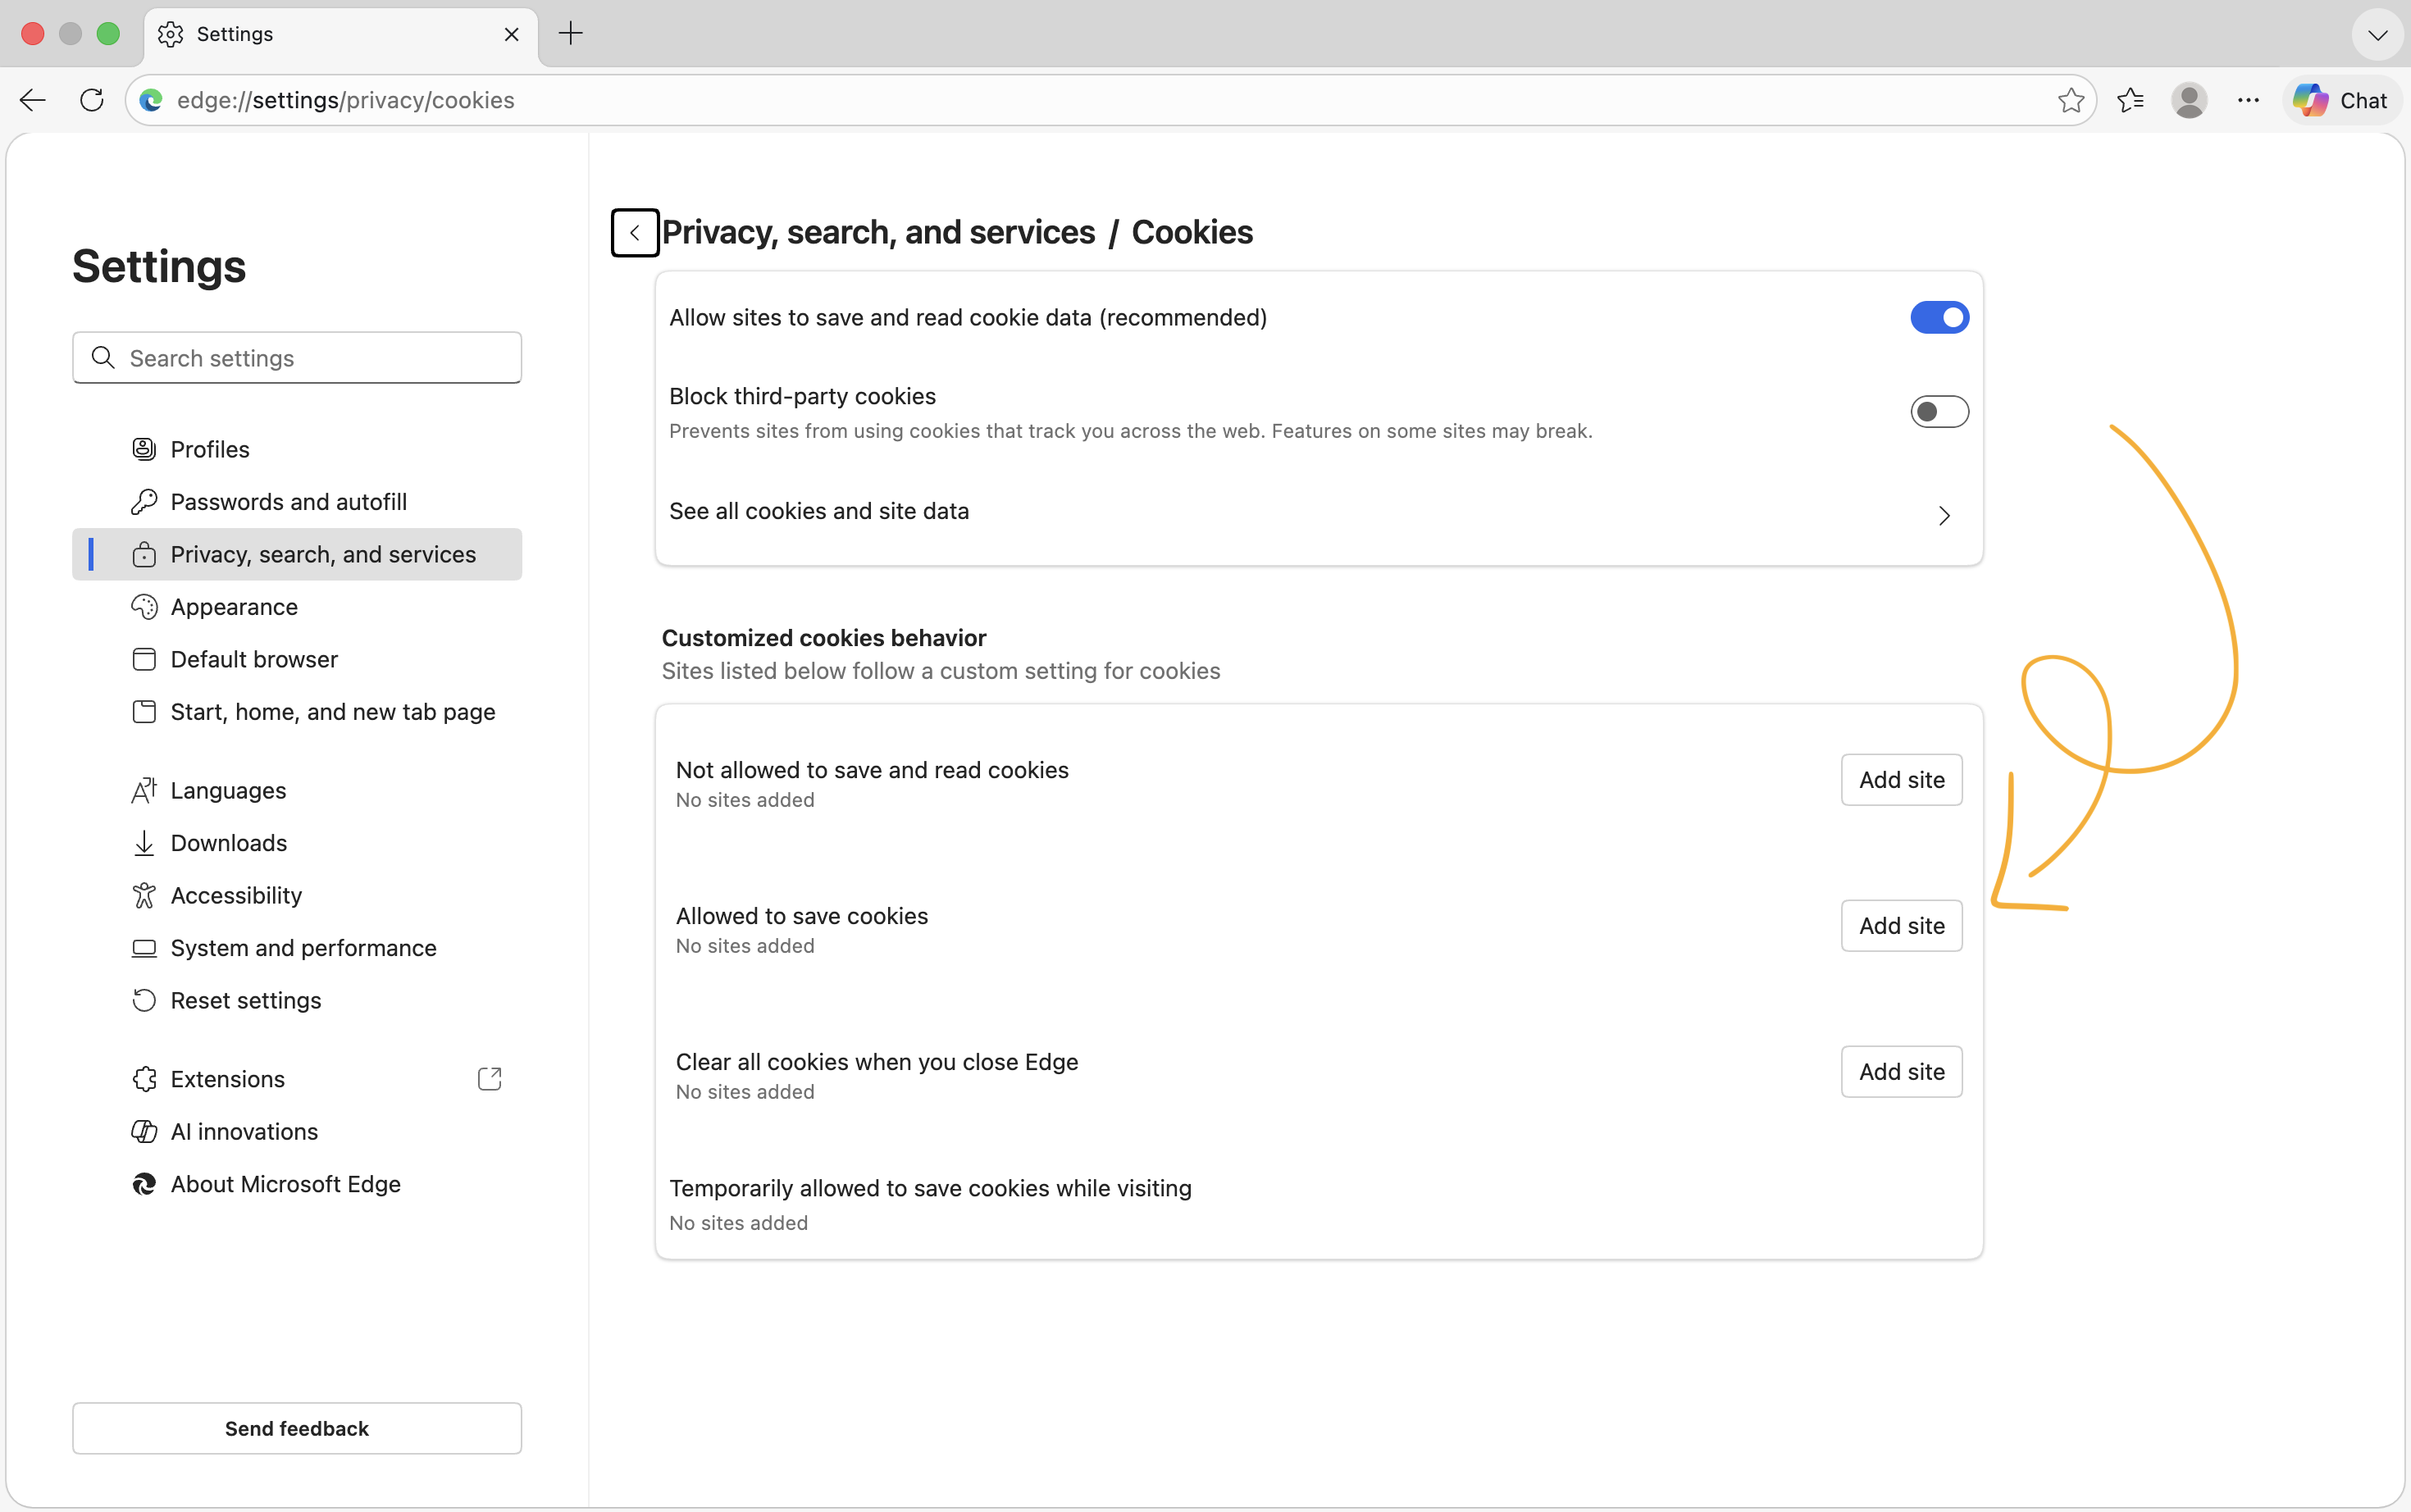The height and width of the screenshot is (1512, 2411).
Task: Open the tab search dropdown arrow
Action: pos(2377,34)
